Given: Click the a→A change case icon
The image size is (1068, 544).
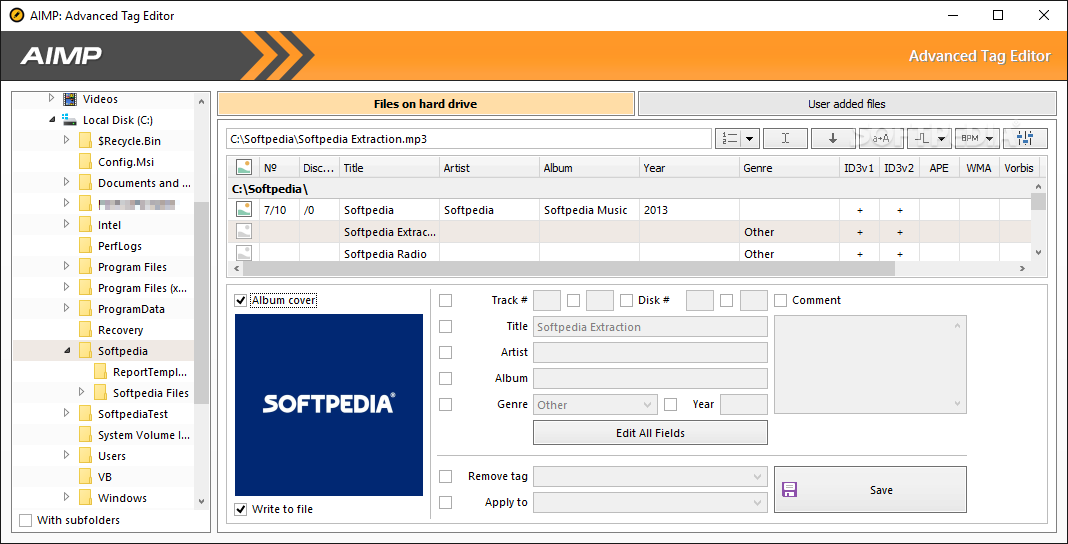Looking at the screenshot, I should coord(881,138).
